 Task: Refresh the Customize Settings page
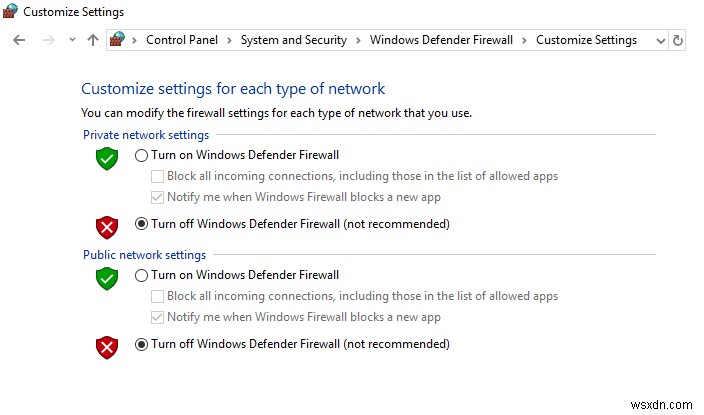[678, 40]
